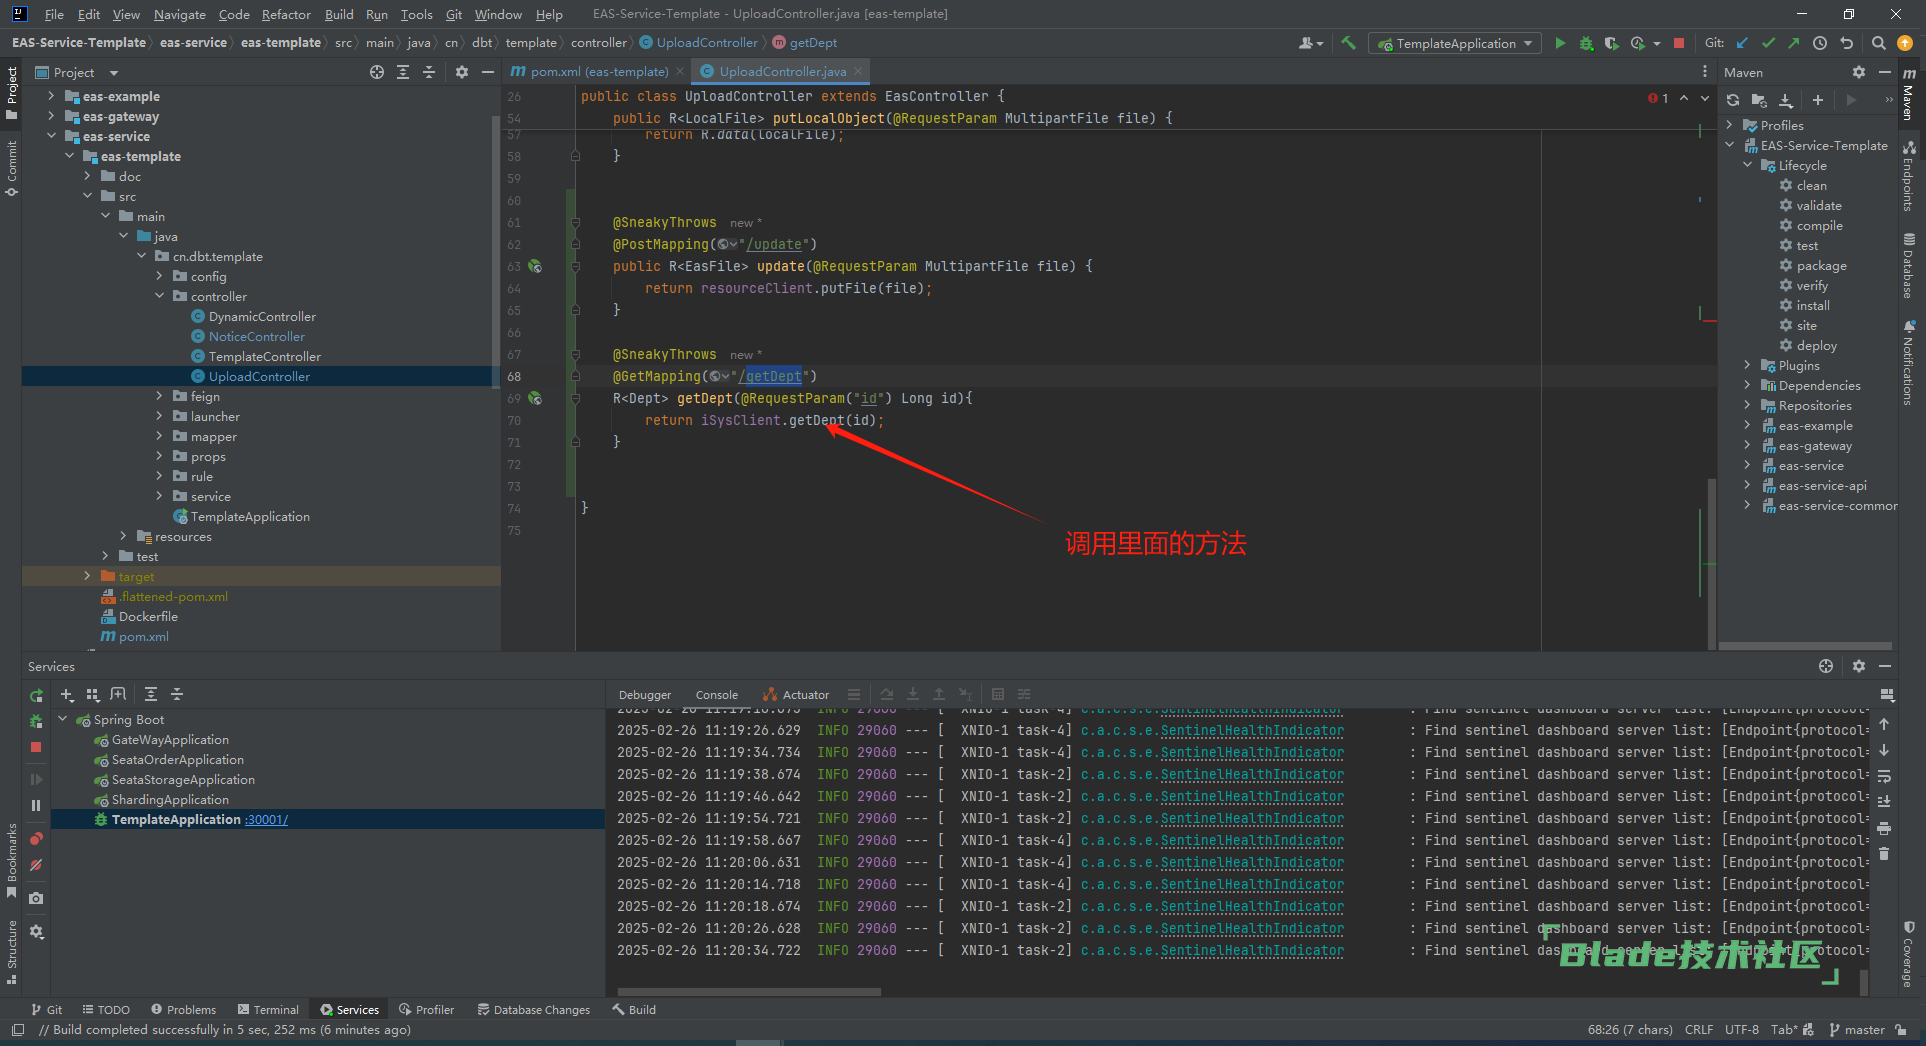The image size is (1926, 1046).
Task: Add a service with the plus icon
Action: pos(67,694)
